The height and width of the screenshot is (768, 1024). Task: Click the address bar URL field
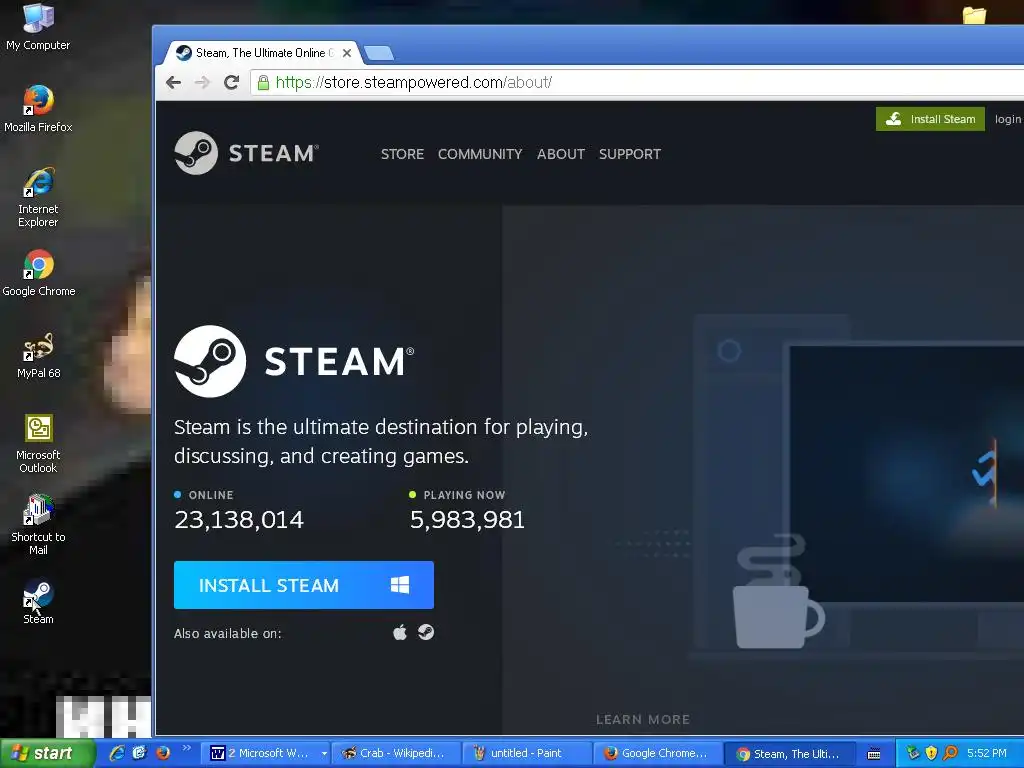click(x=637, y=82)
